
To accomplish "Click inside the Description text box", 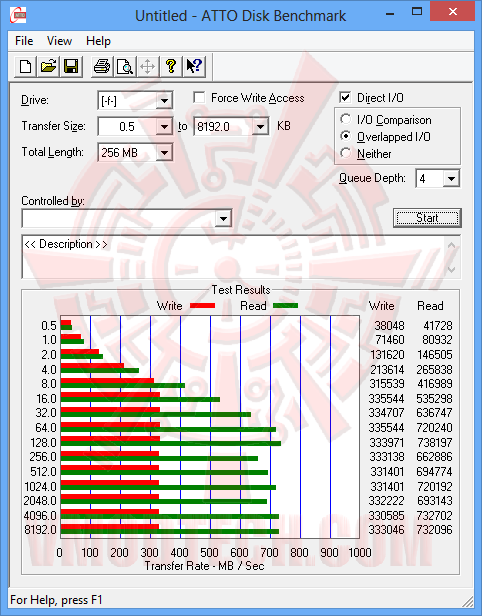I will (235, 257).
